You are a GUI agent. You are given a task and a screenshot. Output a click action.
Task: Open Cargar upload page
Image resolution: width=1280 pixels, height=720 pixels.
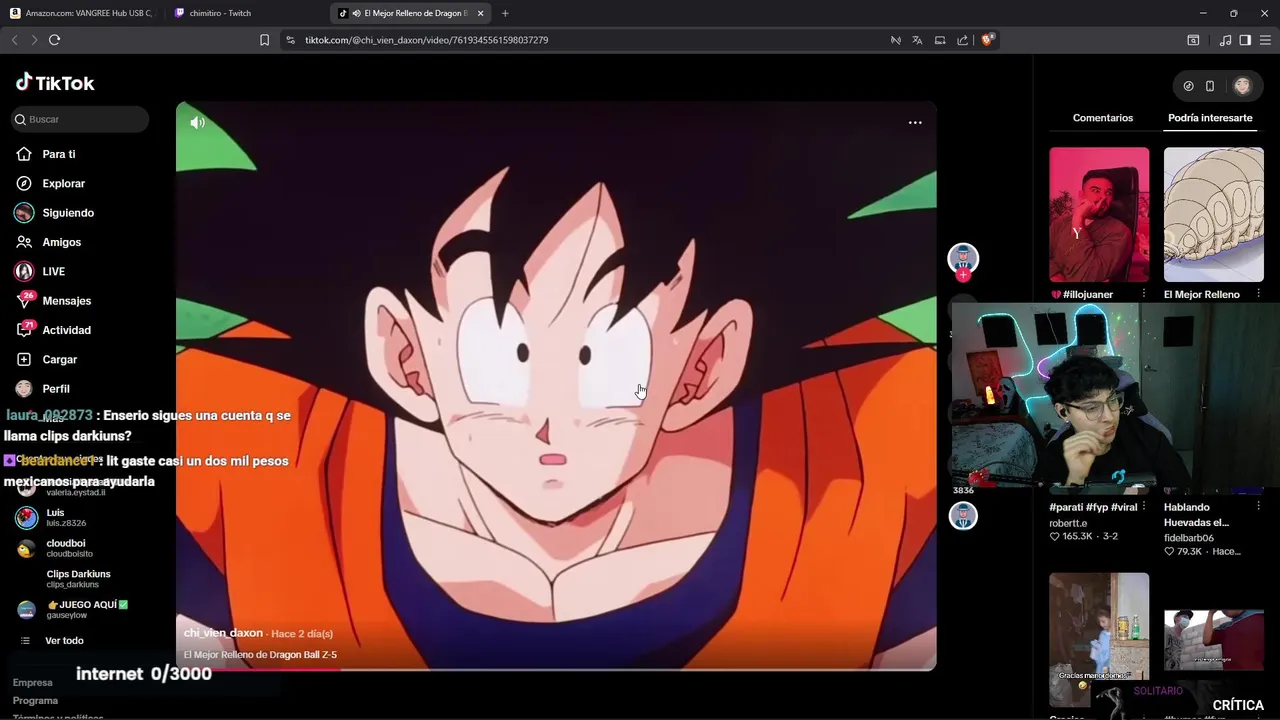(59, 359)
